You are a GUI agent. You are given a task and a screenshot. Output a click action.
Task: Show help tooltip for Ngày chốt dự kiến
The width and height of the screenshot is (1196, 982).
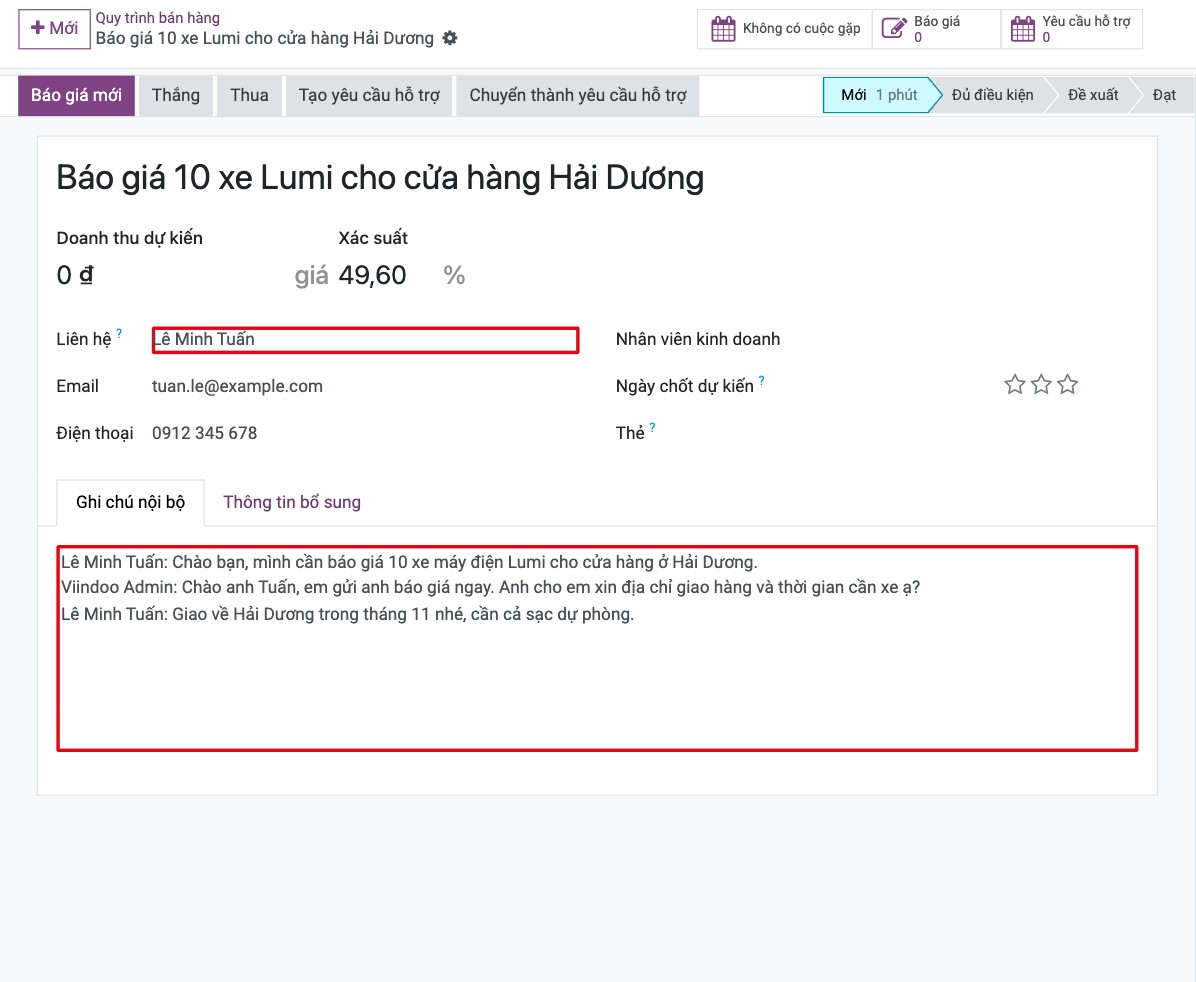point(761,380)
